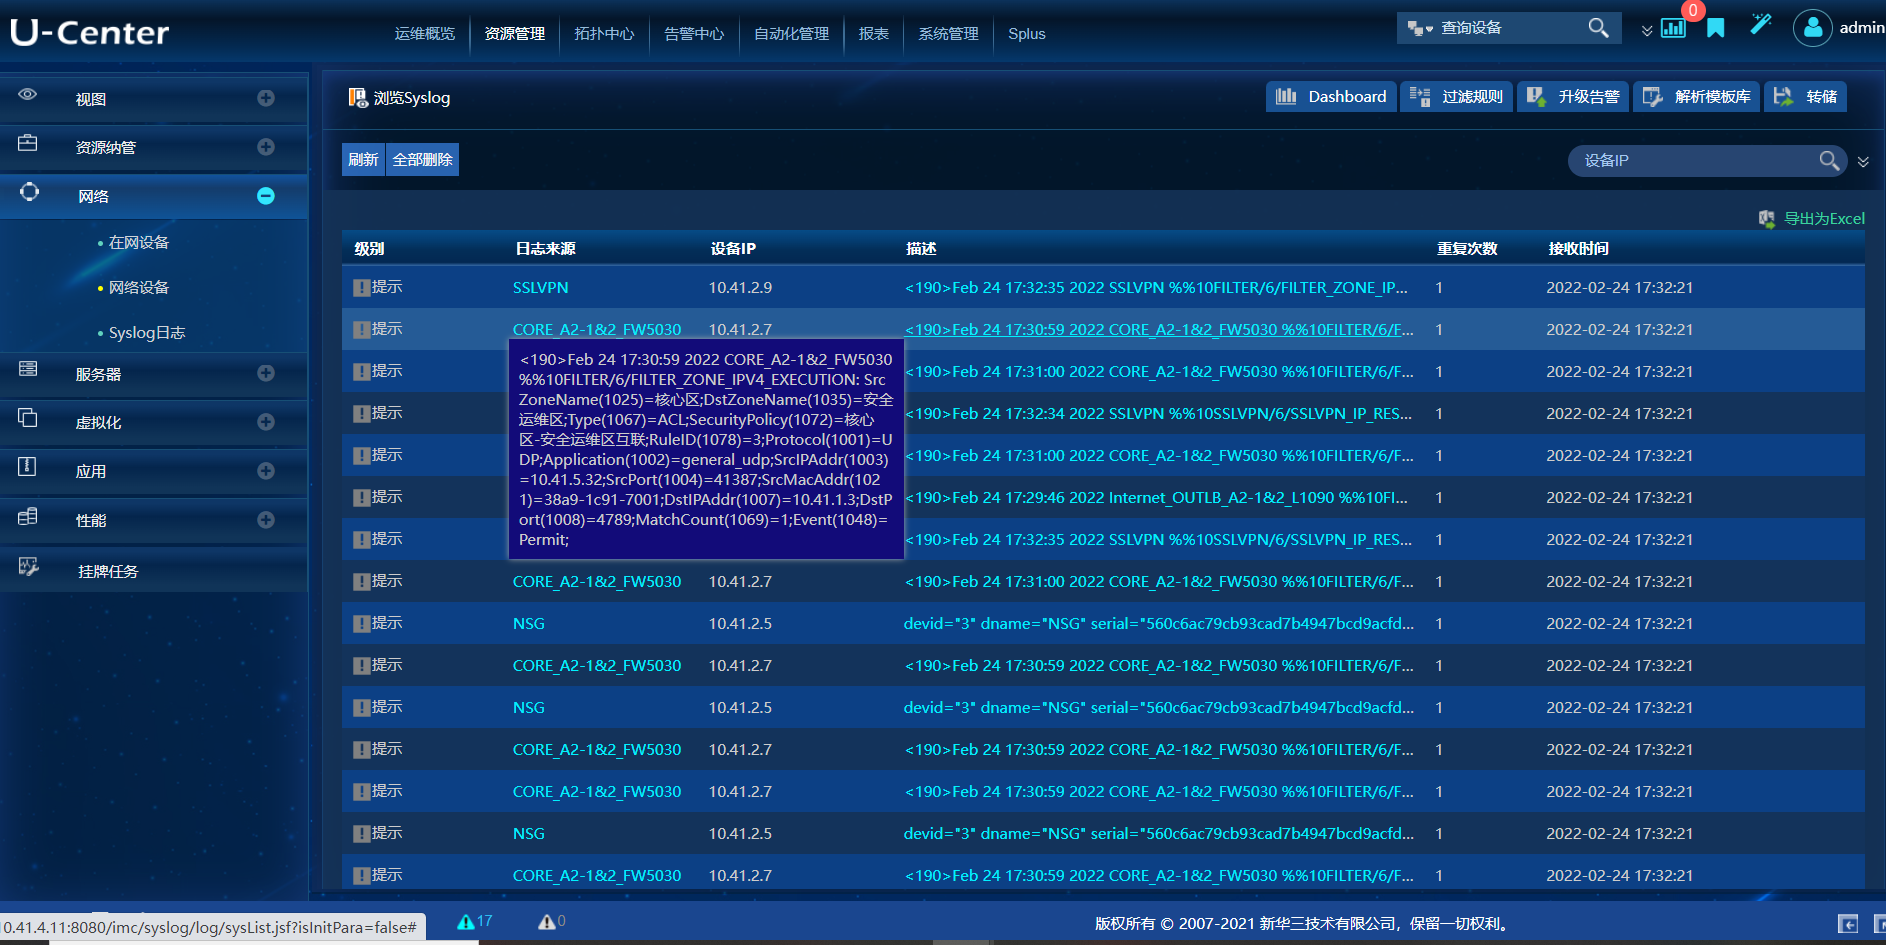1886x945 pixels.
Task: Open the SSLVPN log source link
Action: 540,288
